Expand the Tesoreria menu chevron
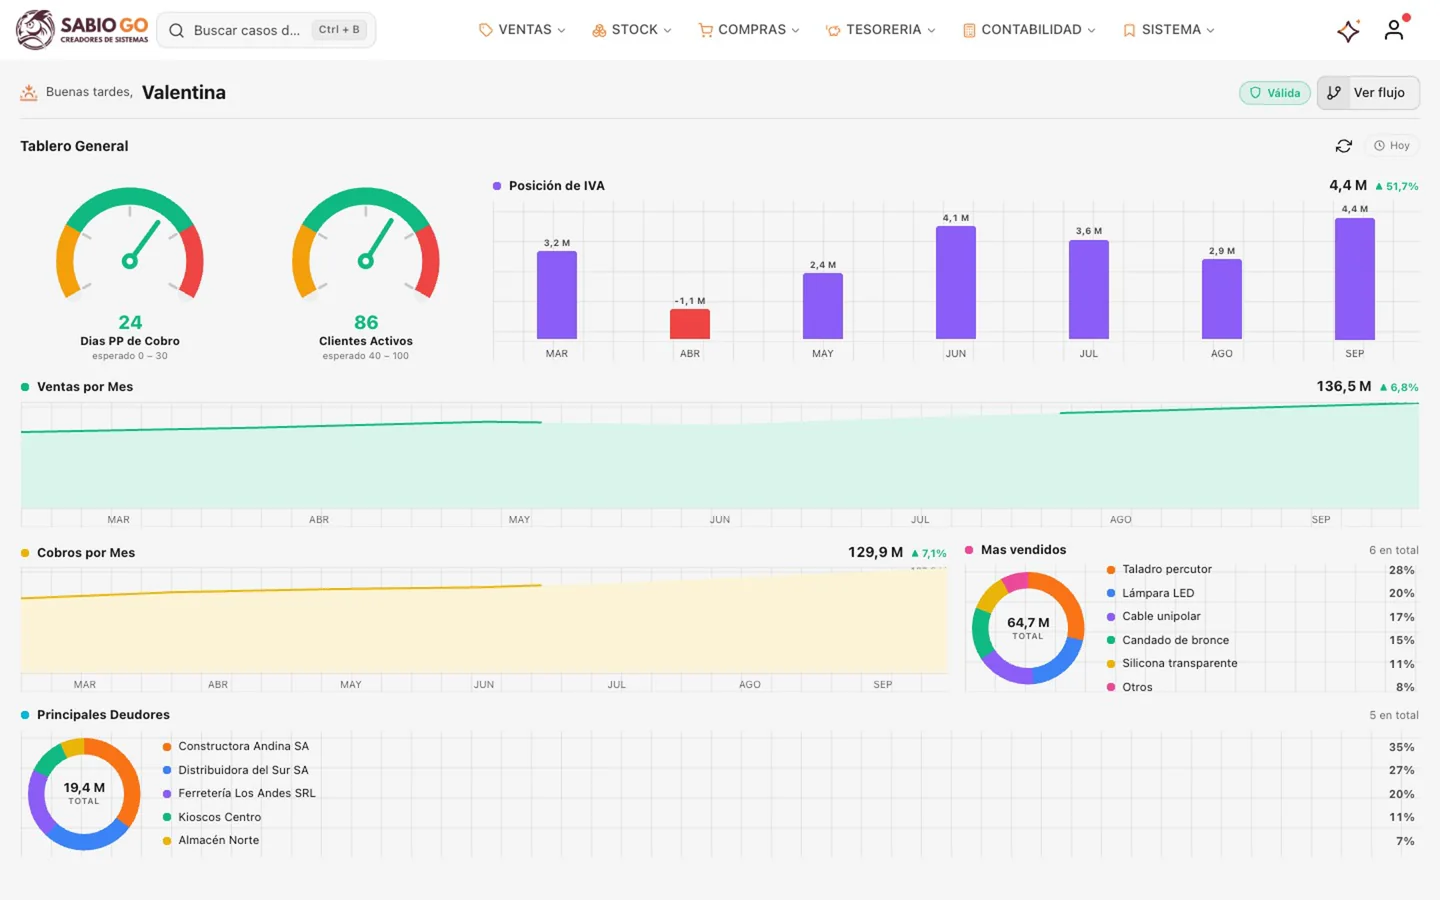Image resolution: width=1440 pixels, height=900 pixels. (931, 30)
